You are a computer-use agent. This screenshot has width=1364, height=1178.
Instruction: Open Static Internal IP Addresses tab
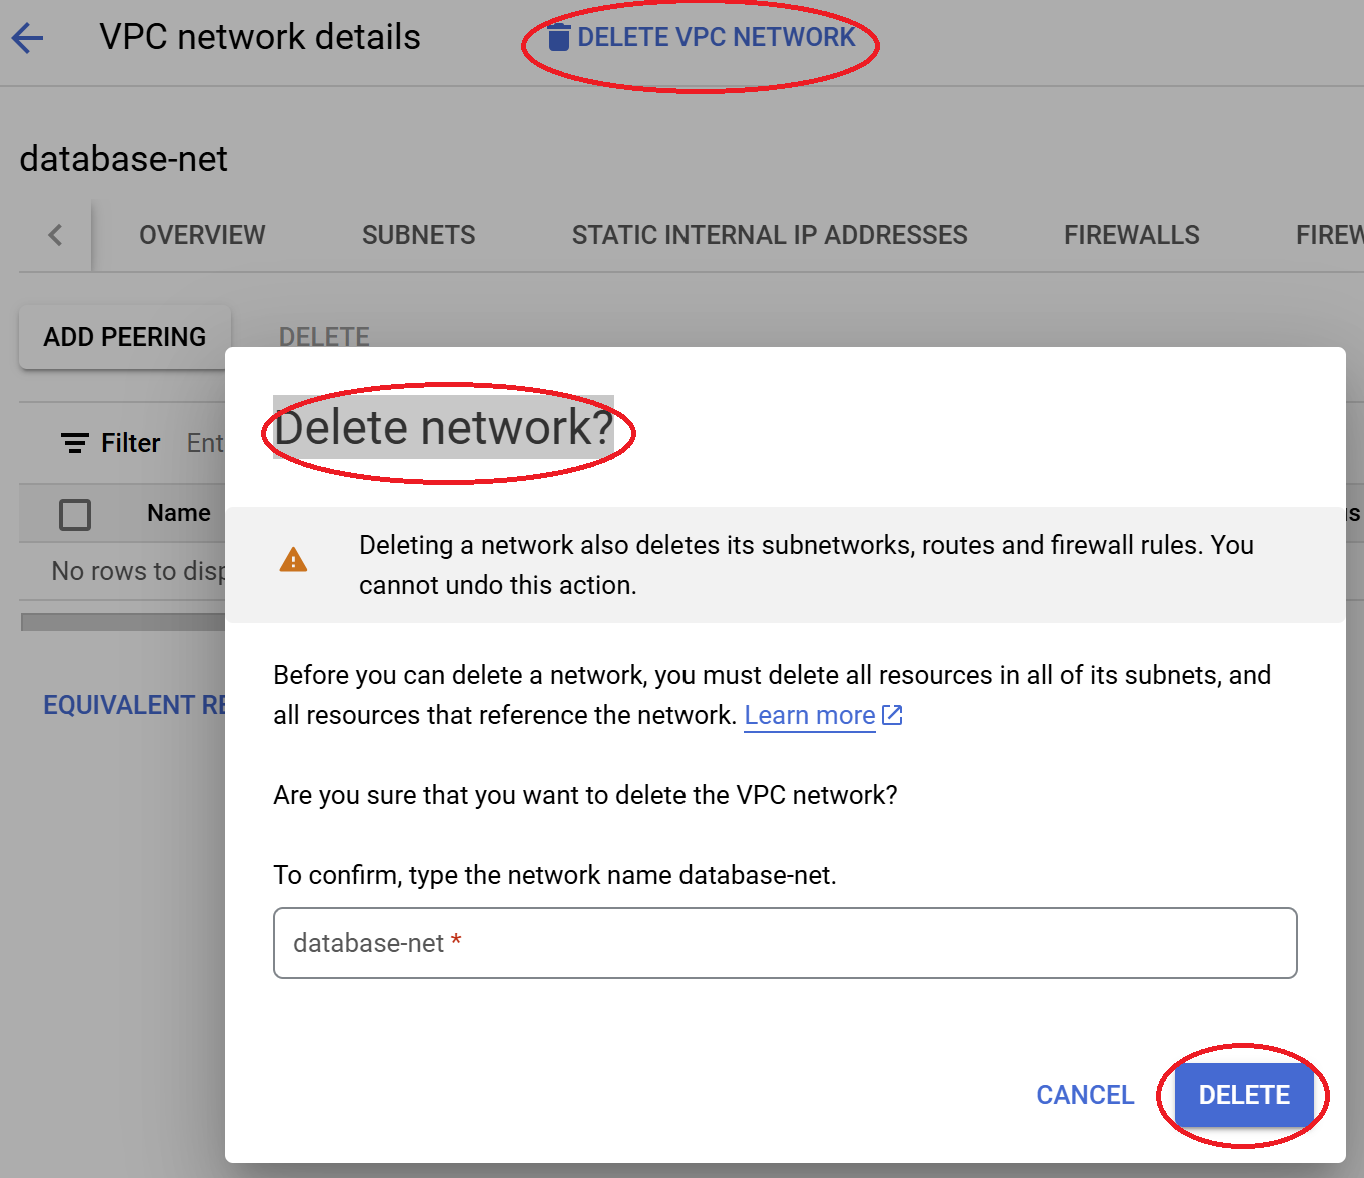pyautogui.click(x=769, y=235)
